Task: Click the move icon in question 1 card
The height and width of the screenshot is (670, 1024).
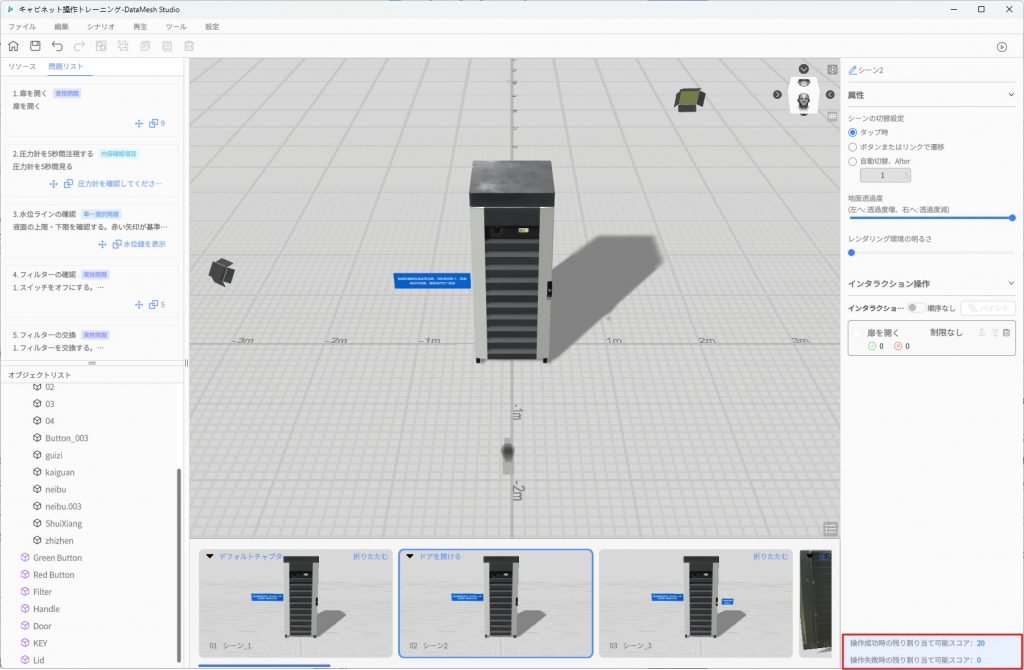Action: (x=139, y=124)
